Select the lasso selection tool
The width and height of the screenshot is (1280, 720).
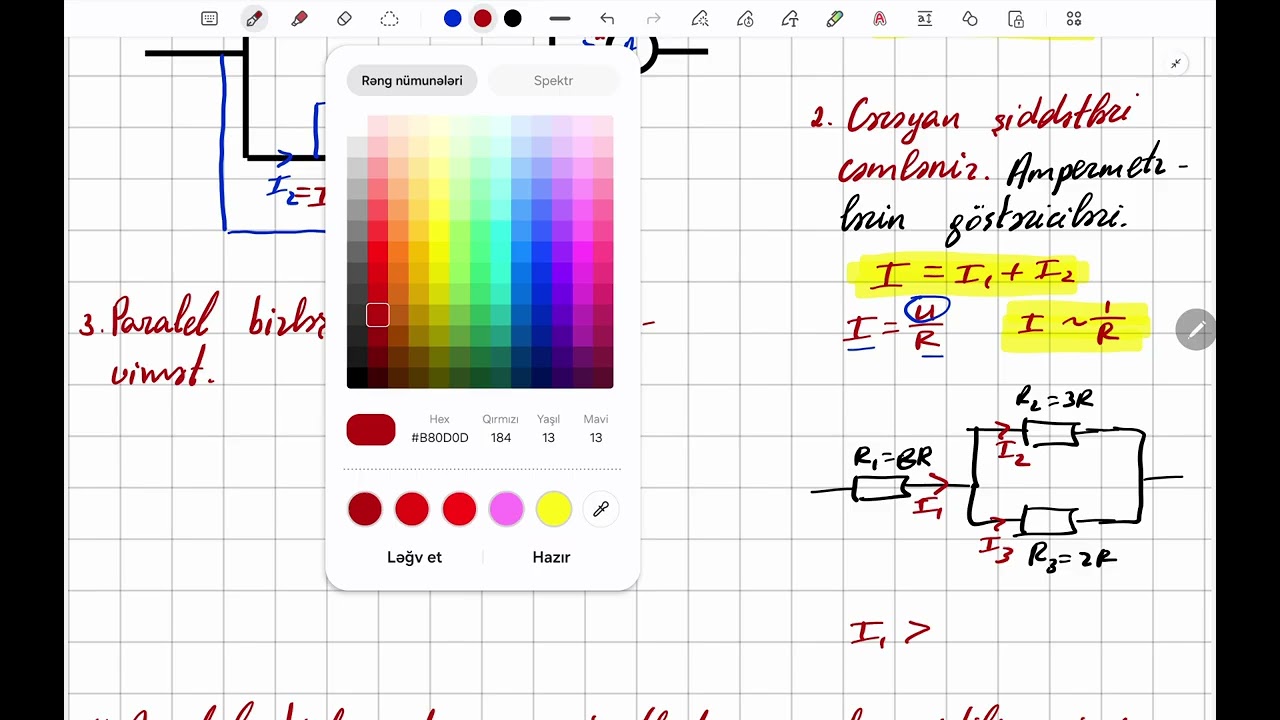pos(389,19)
